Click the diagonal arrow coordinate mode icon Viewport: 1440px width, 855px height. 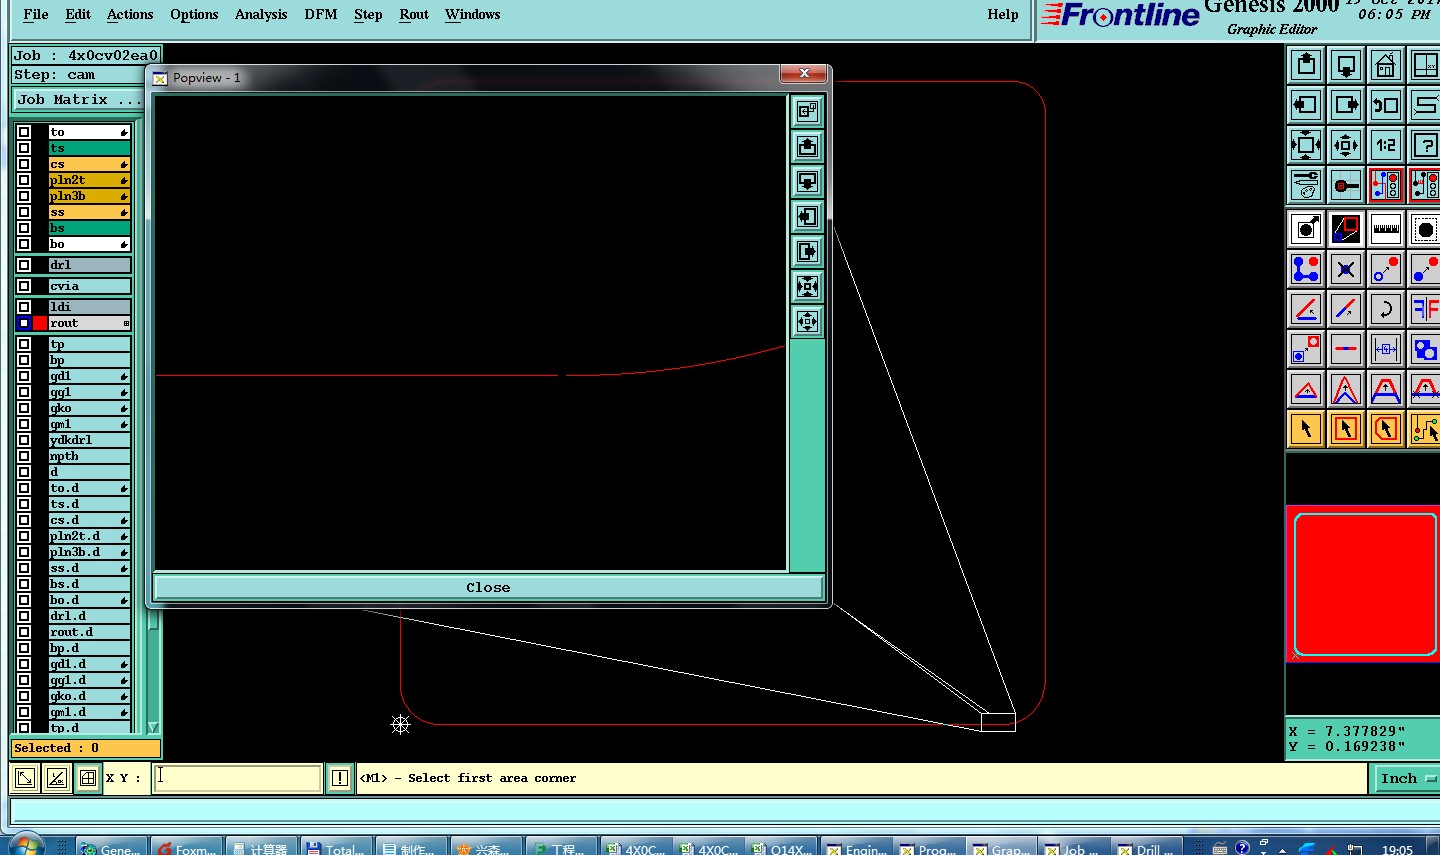(25, 778)
